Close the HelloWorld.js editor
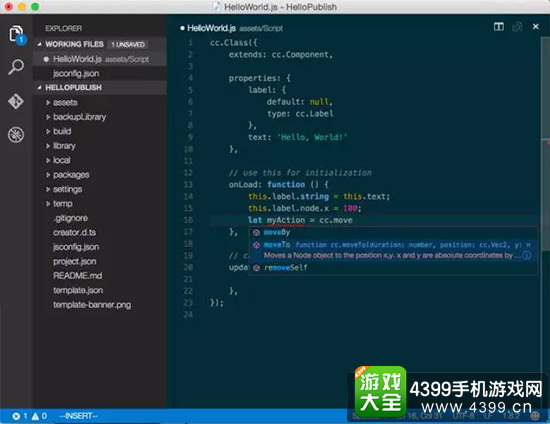 click(x=536, y=26)
